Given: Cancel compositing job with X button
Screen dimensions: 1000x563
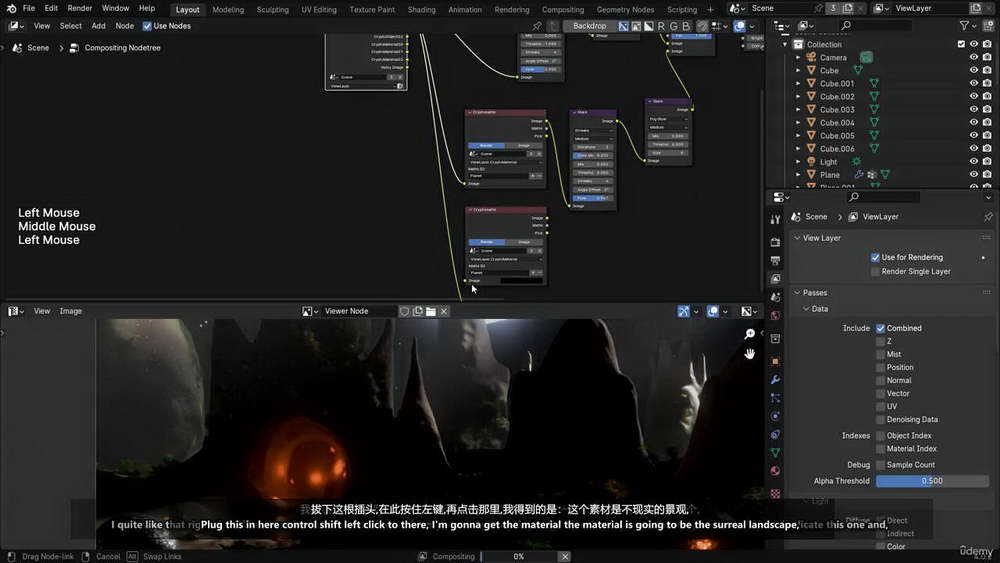Looking at the screenshot, I should pyautogui.click(x=564, y=557).
